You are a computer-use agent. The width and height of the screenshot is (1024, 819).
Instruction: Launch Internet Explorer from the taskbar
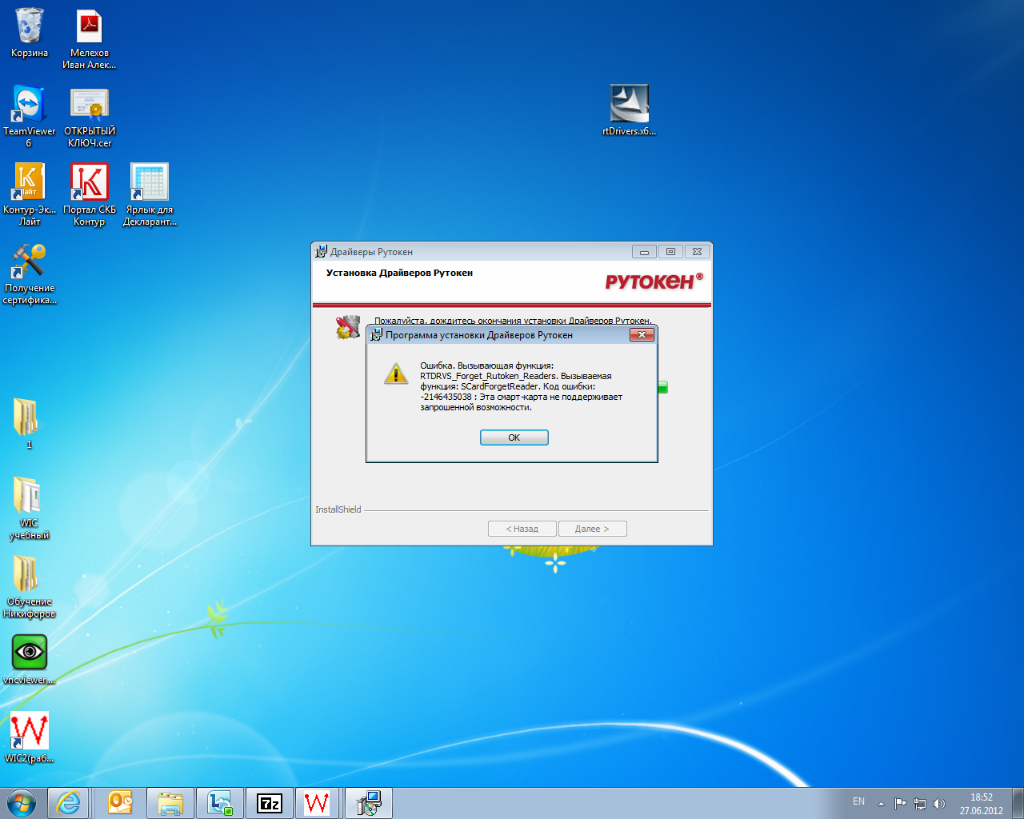tap(69, 802)
